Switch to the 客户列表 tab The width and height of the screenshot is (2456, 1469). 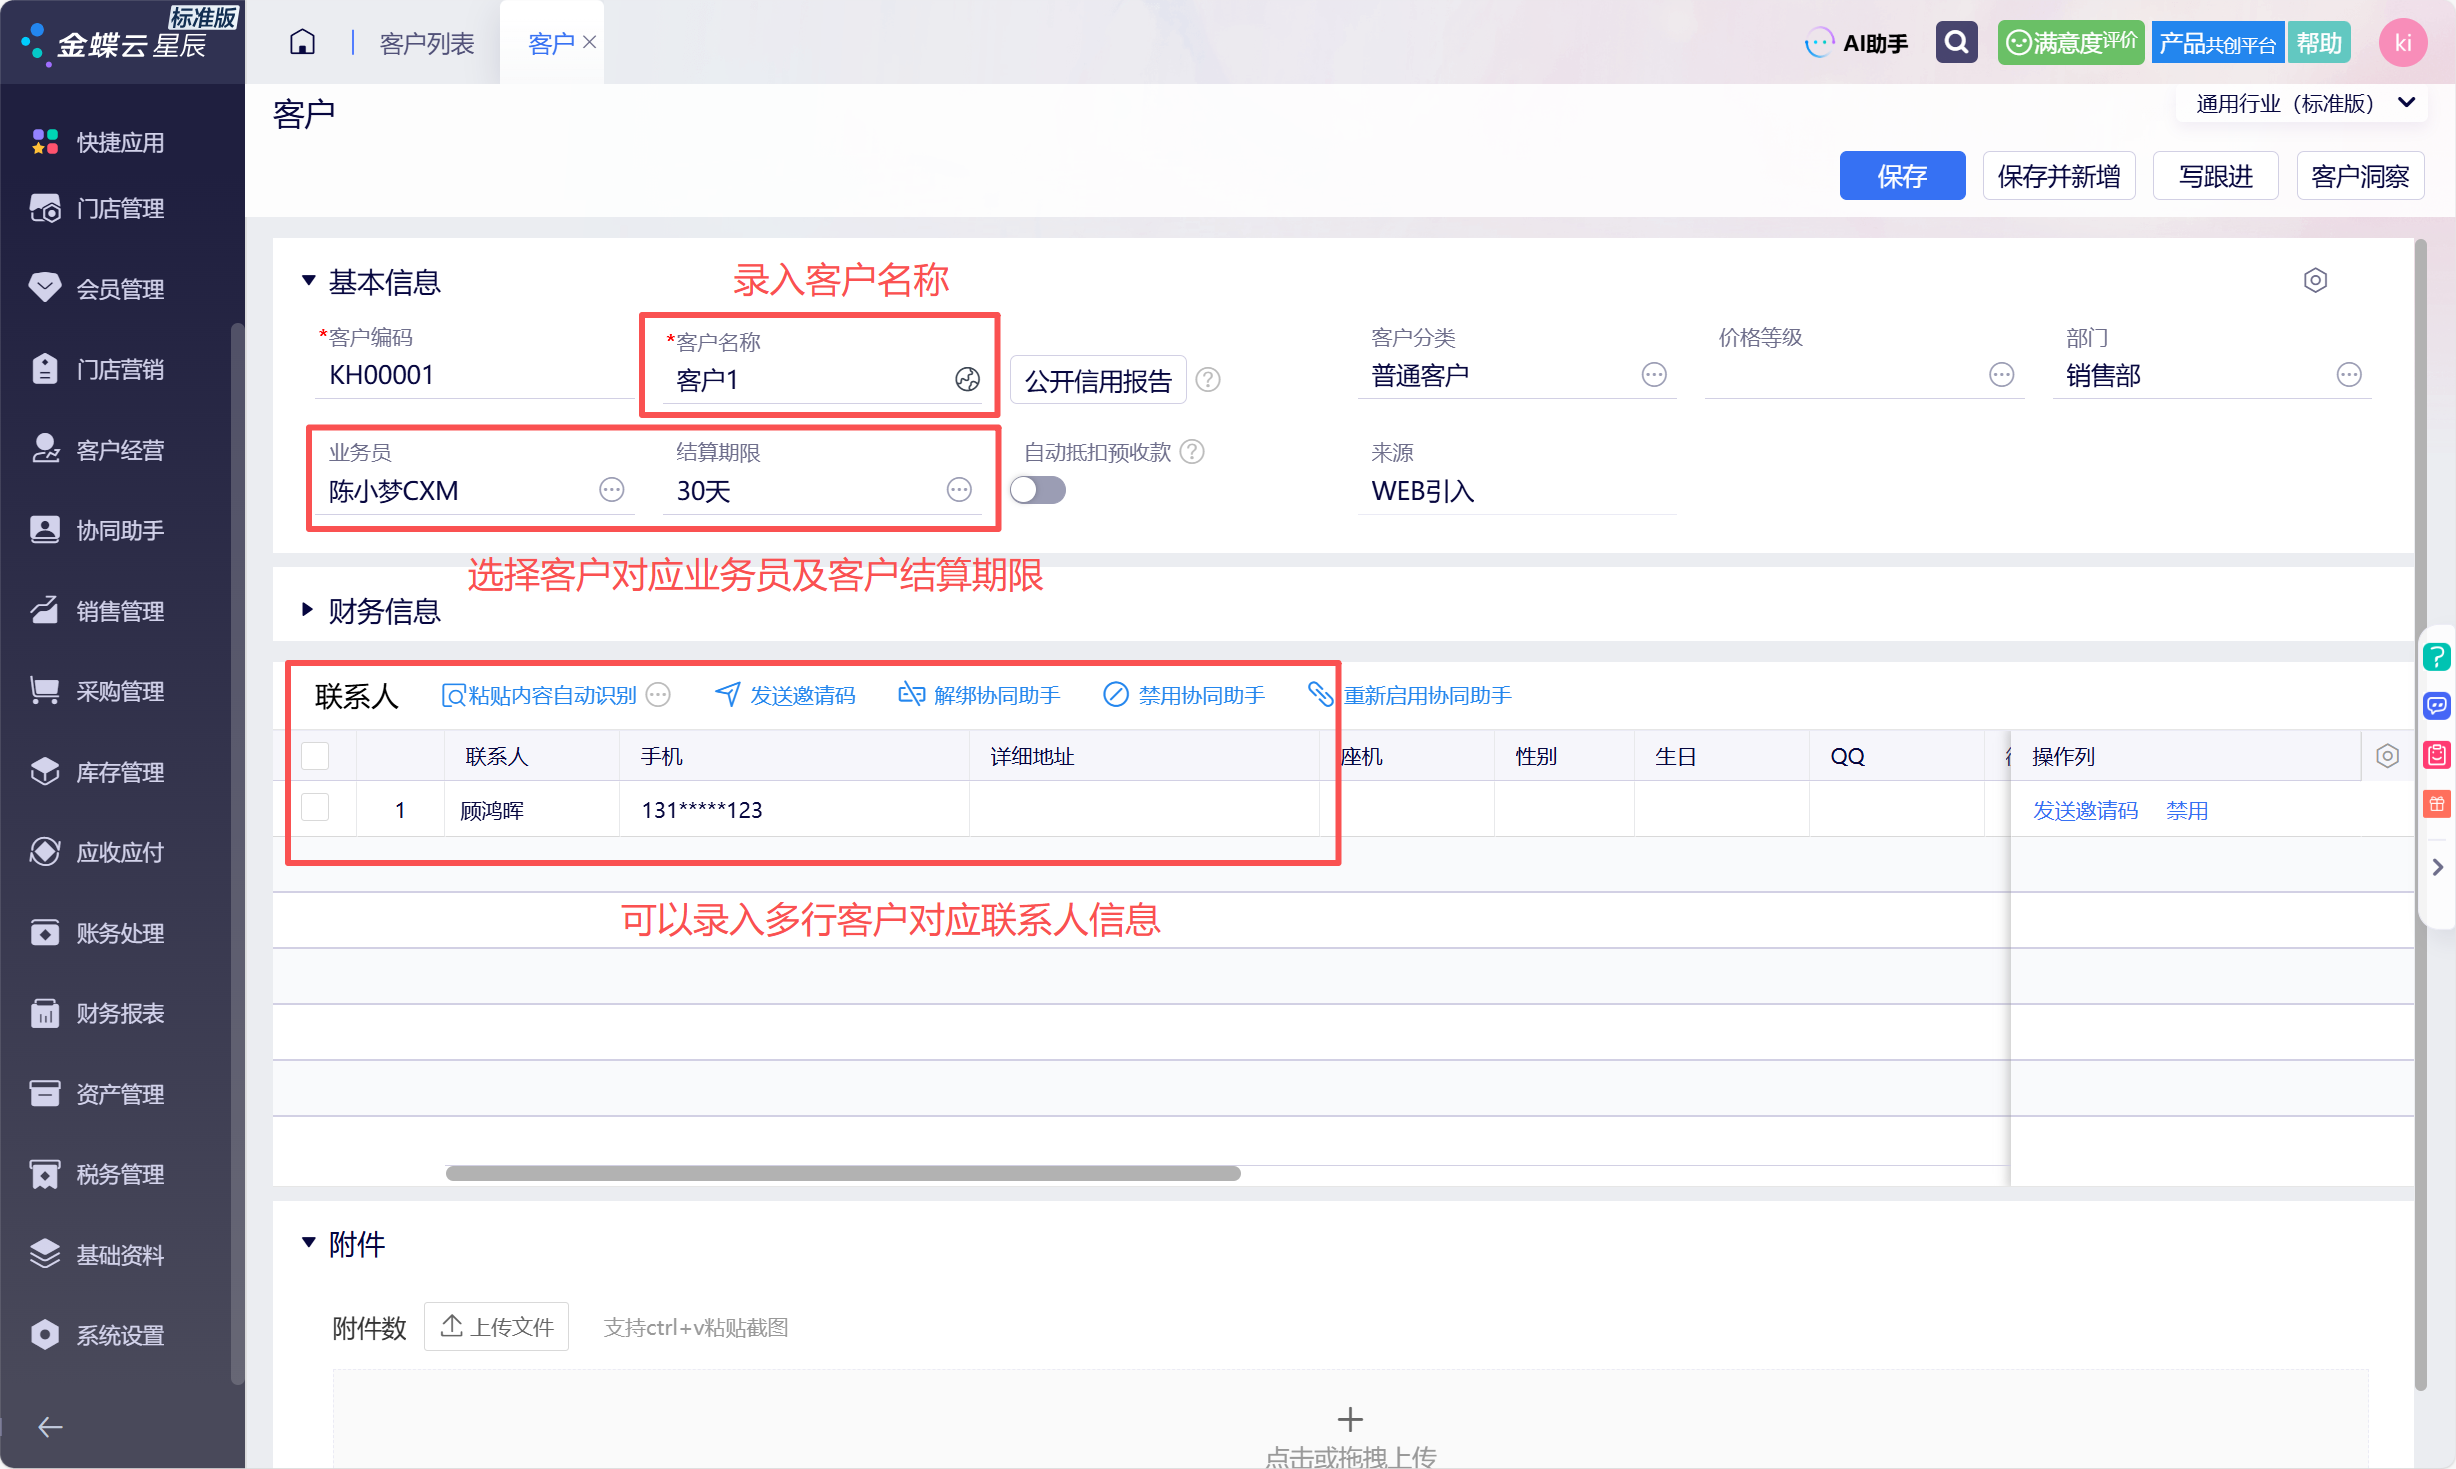tap(427, 43)
